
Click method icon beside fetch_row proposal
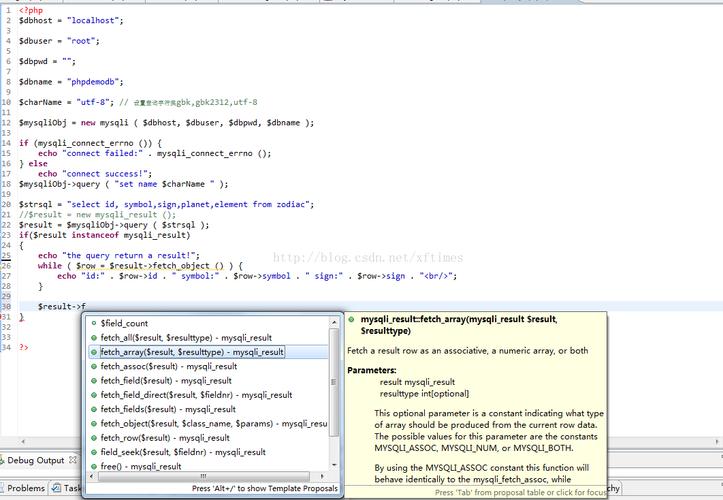pos(94,438)
